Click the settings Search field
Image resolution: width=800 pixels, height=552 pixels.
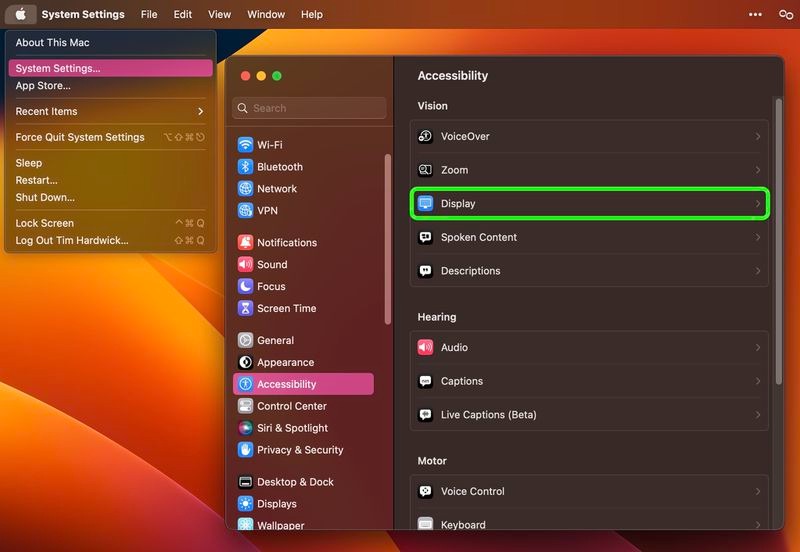coord(309,108)
